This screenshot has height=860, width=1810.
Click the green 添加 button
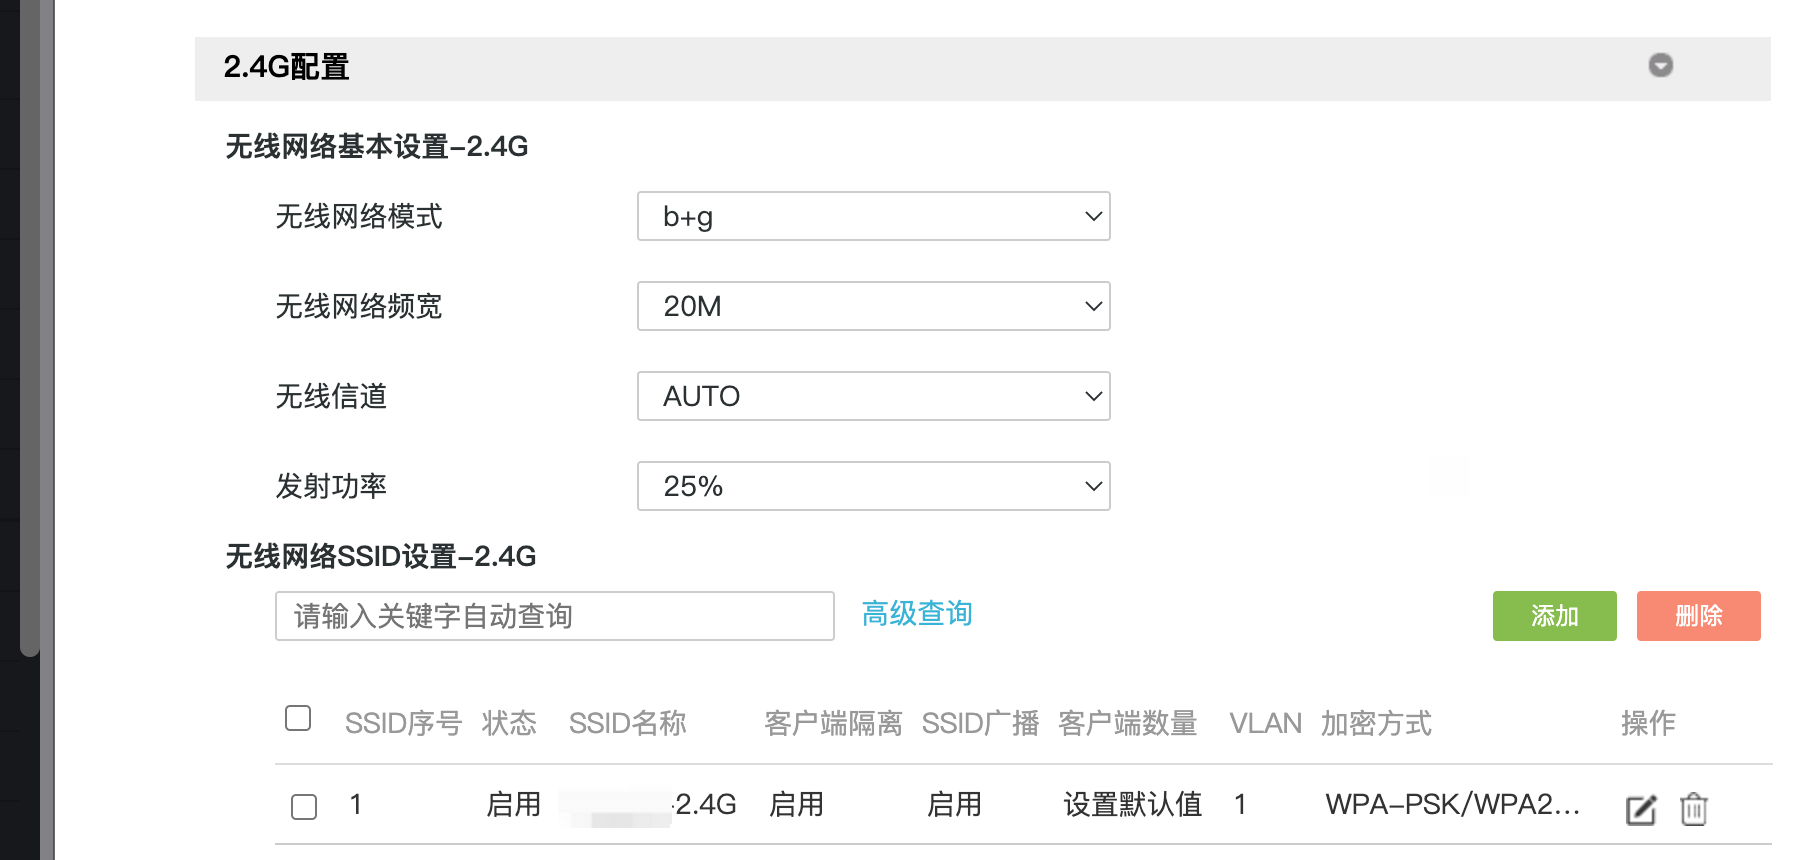pyautogui.click(x=1554, y=616)
